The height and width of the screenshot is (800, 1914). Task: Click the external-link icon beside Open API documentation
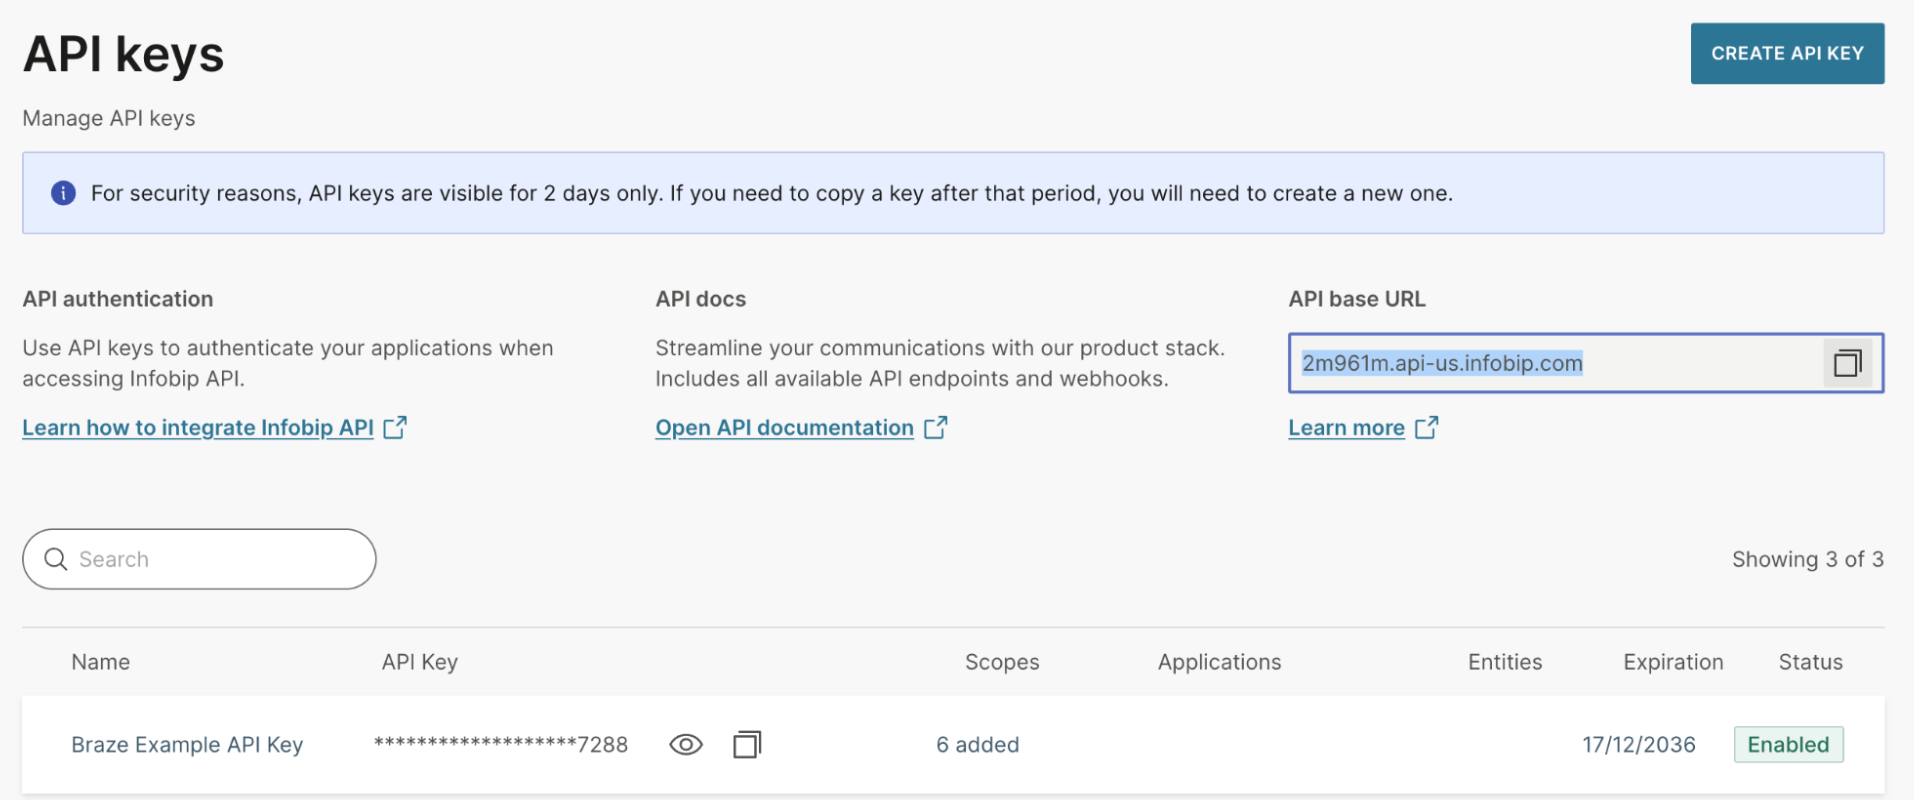pos(935,428)
